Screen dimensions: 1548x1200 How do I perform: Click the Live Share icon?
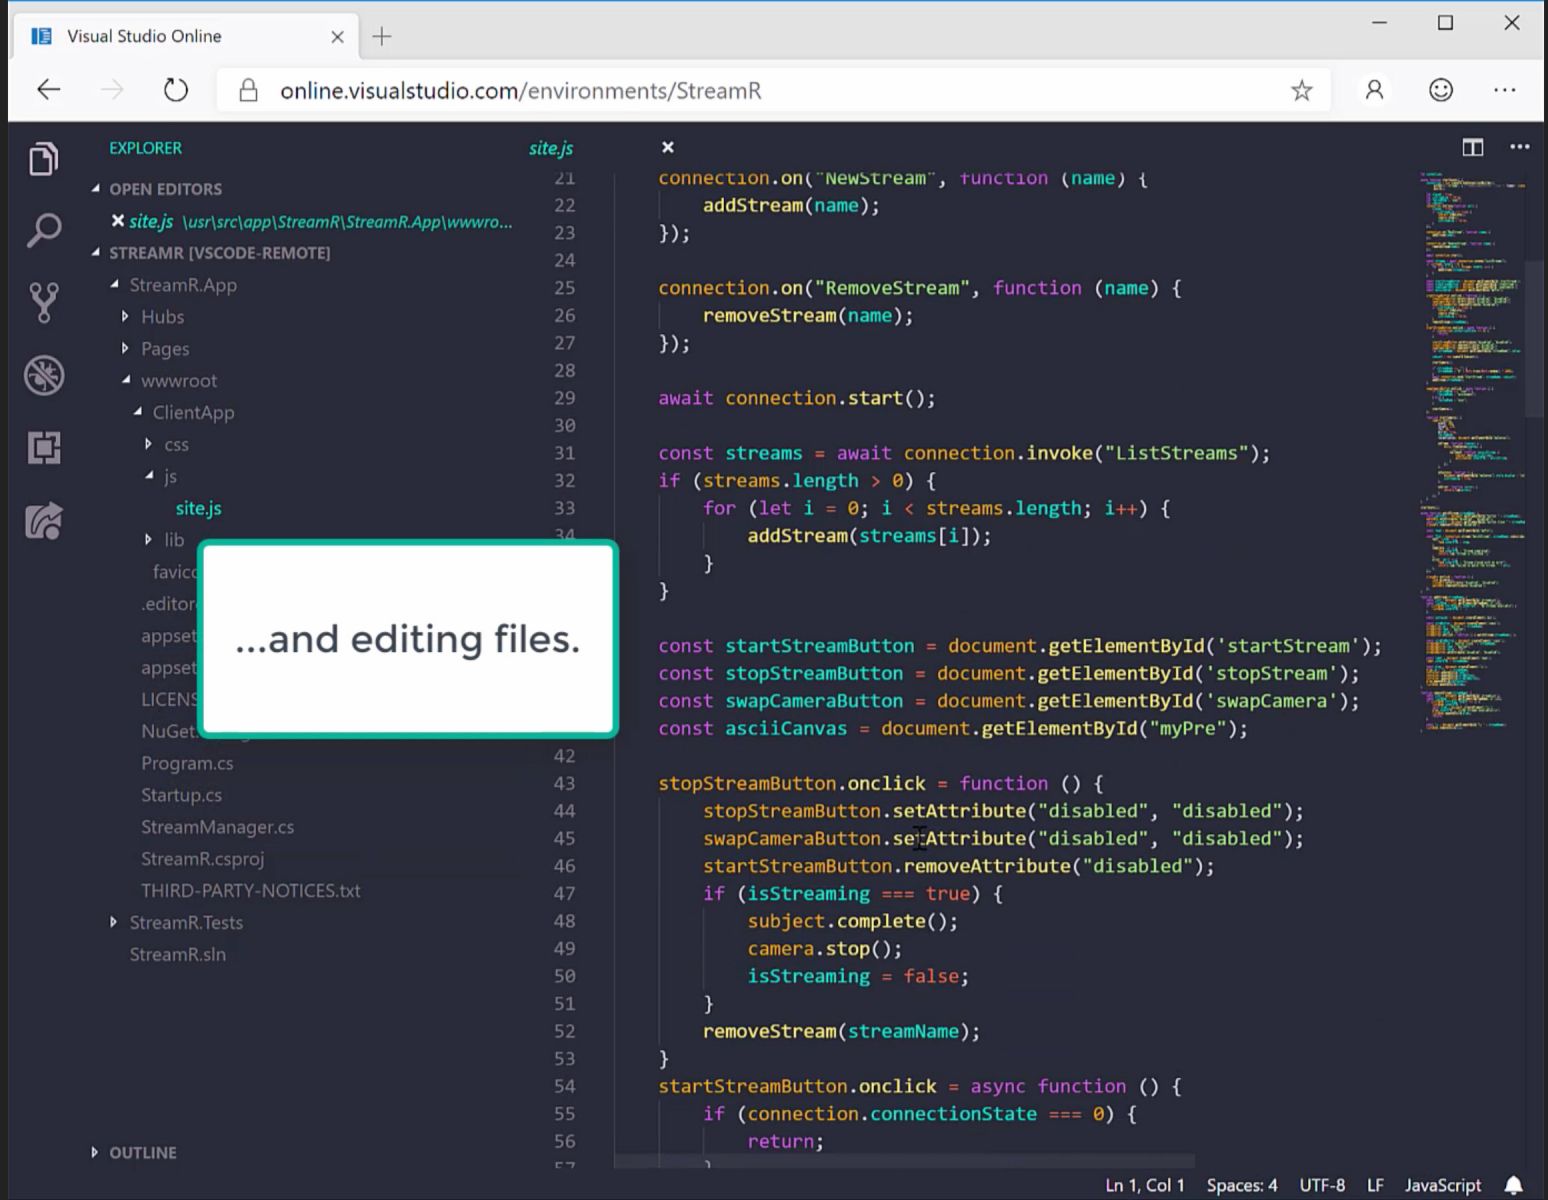click(43, 520)
